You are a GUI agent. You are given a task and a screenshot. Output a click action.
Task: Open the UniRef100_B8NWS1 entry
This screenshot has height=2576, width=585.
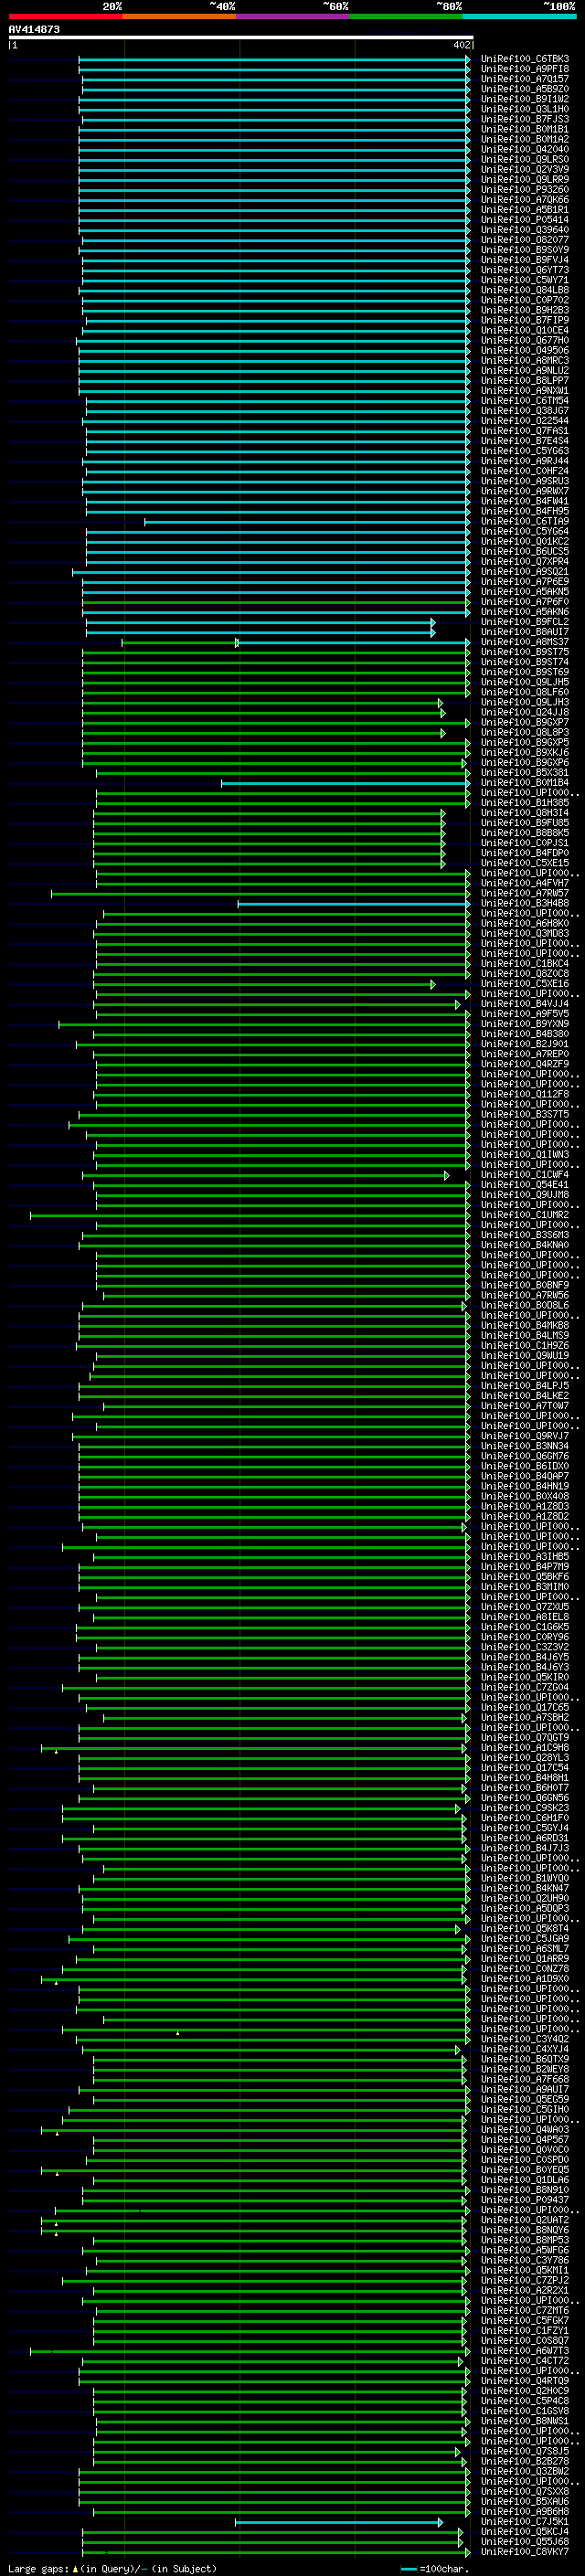(524, 2421)
